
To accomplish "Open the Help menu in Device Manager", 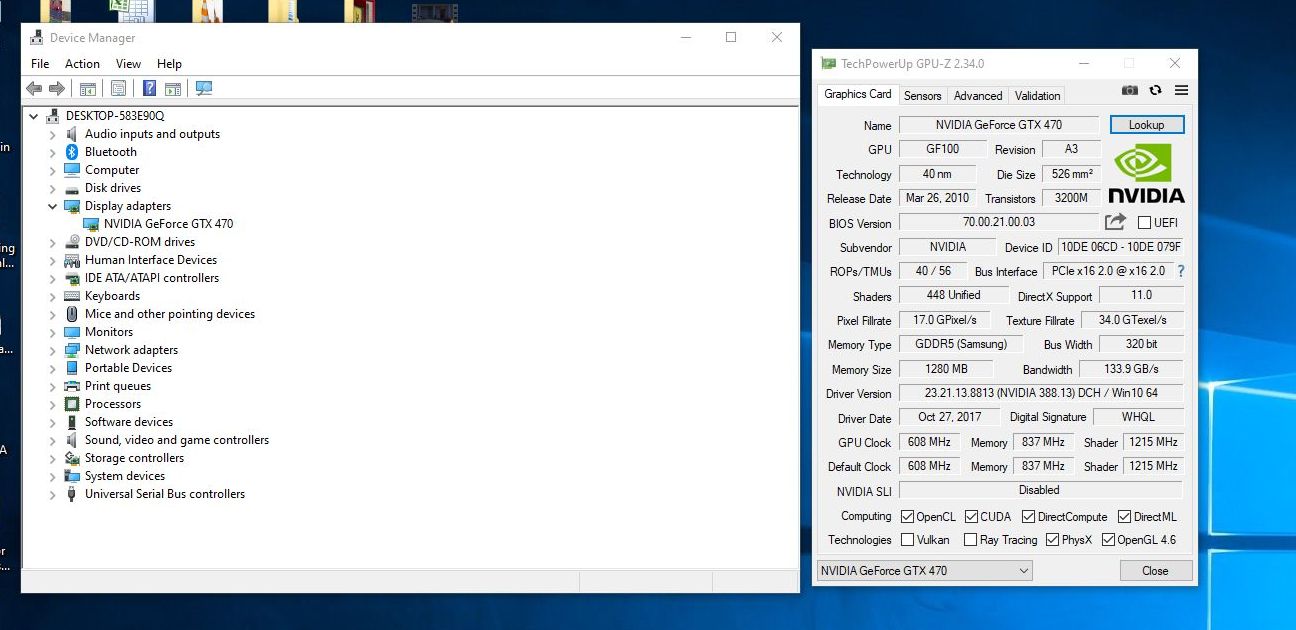I will coord(169,64).
